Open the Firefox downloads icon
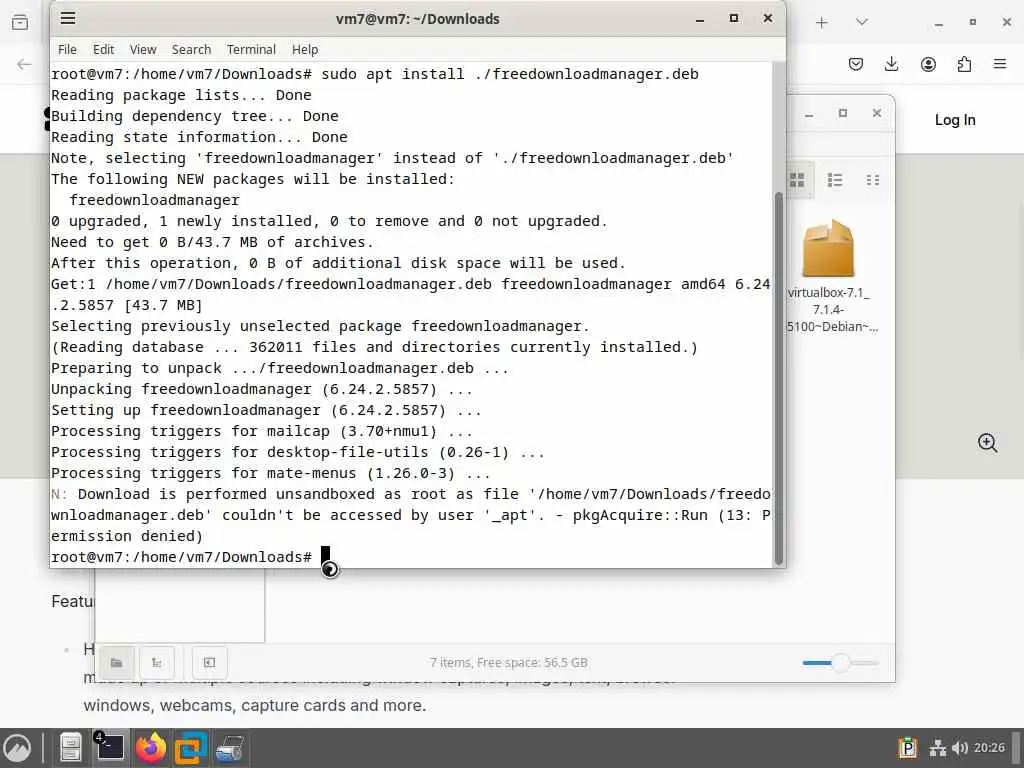This screenshot has height=768, width=1024. (891, 64)
